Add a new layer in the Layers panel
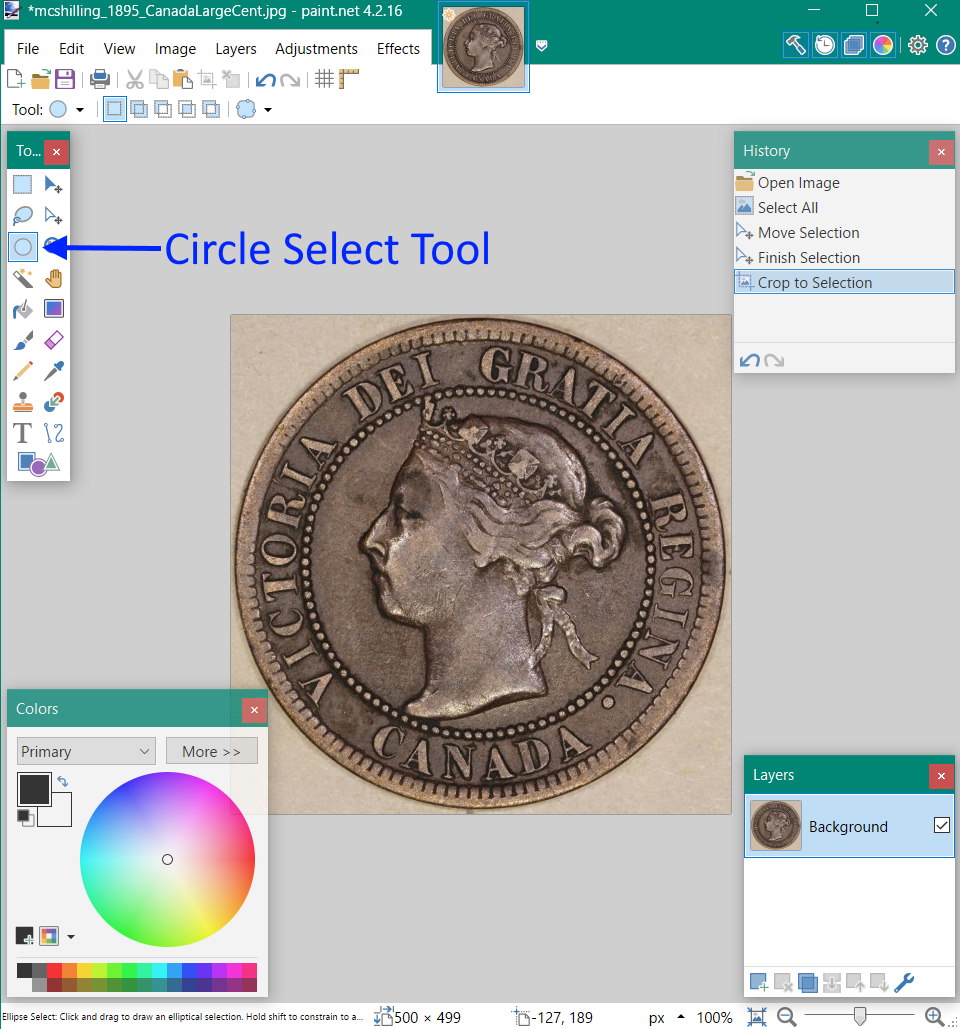Image resolution: width=960 pixels, height=1029 pixels. click(759, 982)
